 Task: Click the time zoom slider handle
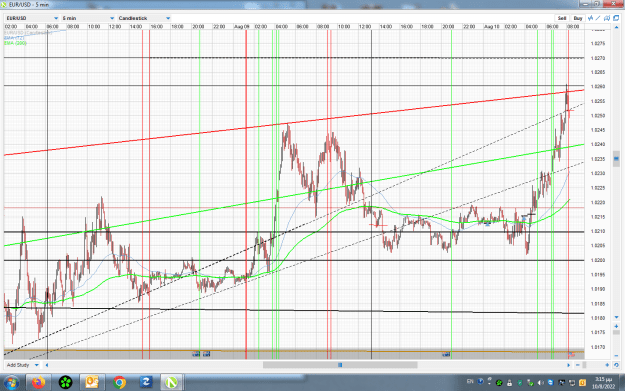pos(584,365)
